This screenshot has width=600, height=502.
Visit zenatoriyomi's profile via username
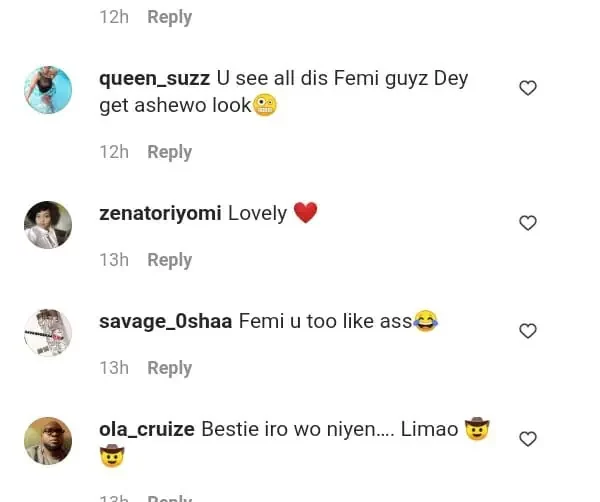(x=160, y=213)
